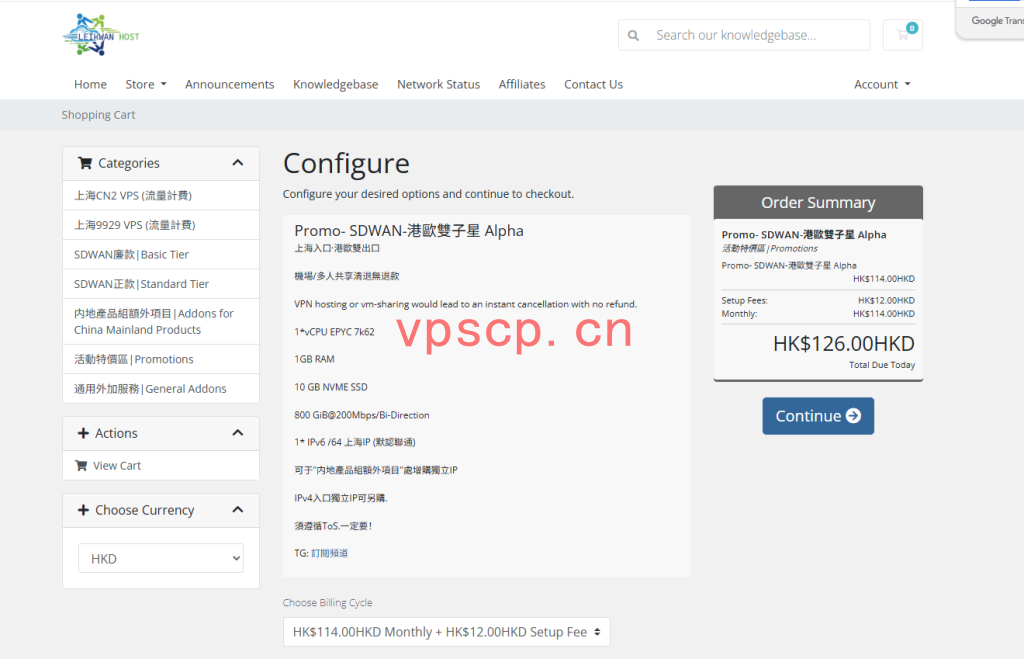
Task: Open Network Status page
Action: point(438,84)
